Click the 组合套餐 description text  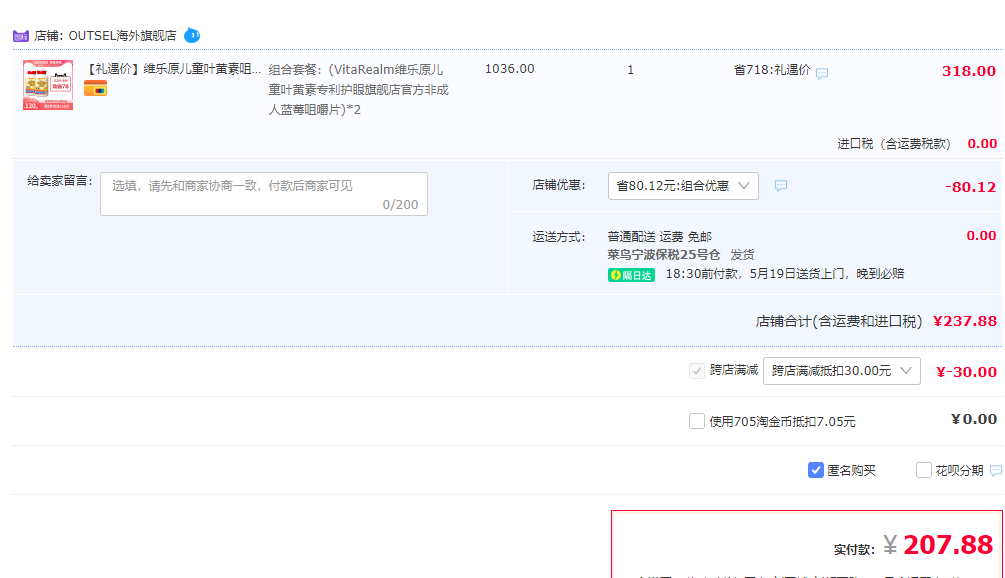[x=358, y=90]
